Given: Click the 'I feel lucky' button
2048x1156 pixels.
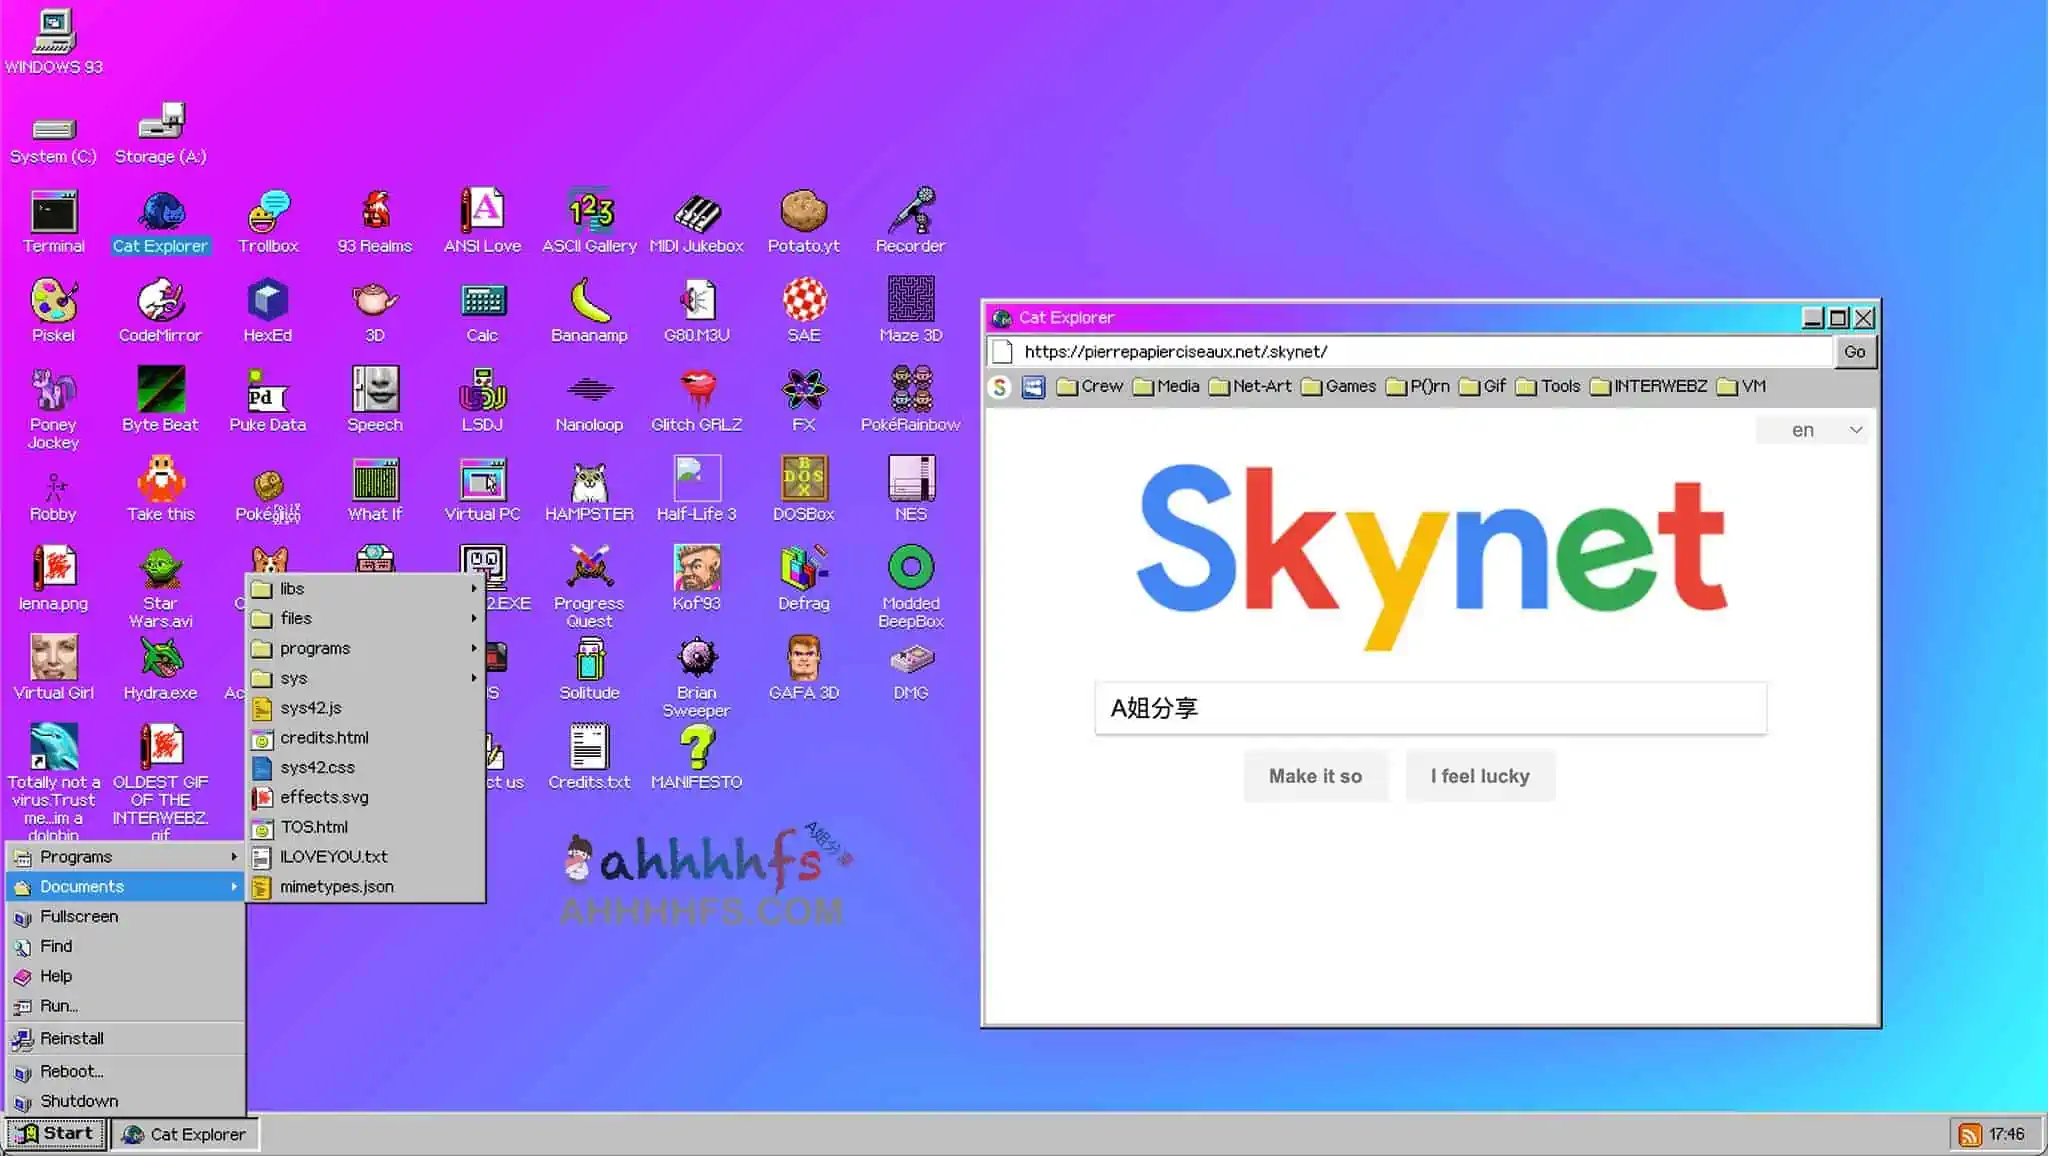Looking at the screenshot, I should click(1479, 776).
